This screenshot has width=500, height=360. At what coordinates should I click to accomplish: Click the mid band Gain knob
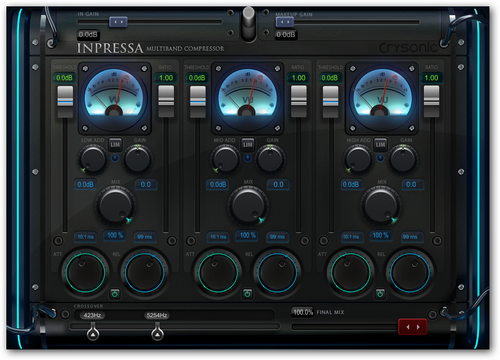coord(270,159)
